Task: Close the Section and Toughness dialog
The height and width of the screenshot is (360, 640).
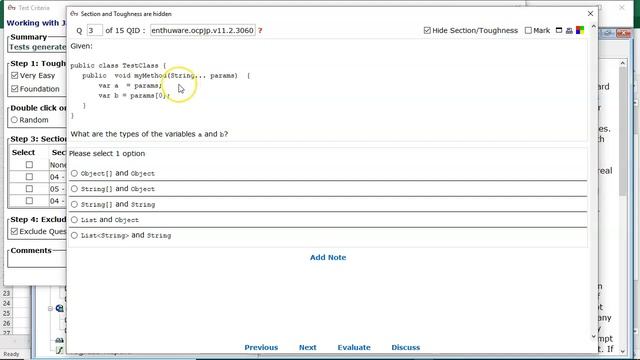Action: click(590, 13)
